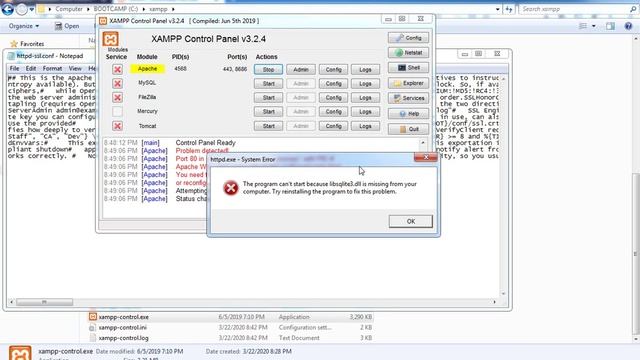The height and width of the screenshot is (360, 640).
Task: Quit XAMPP Control Panel
Action: coord(409,129)
